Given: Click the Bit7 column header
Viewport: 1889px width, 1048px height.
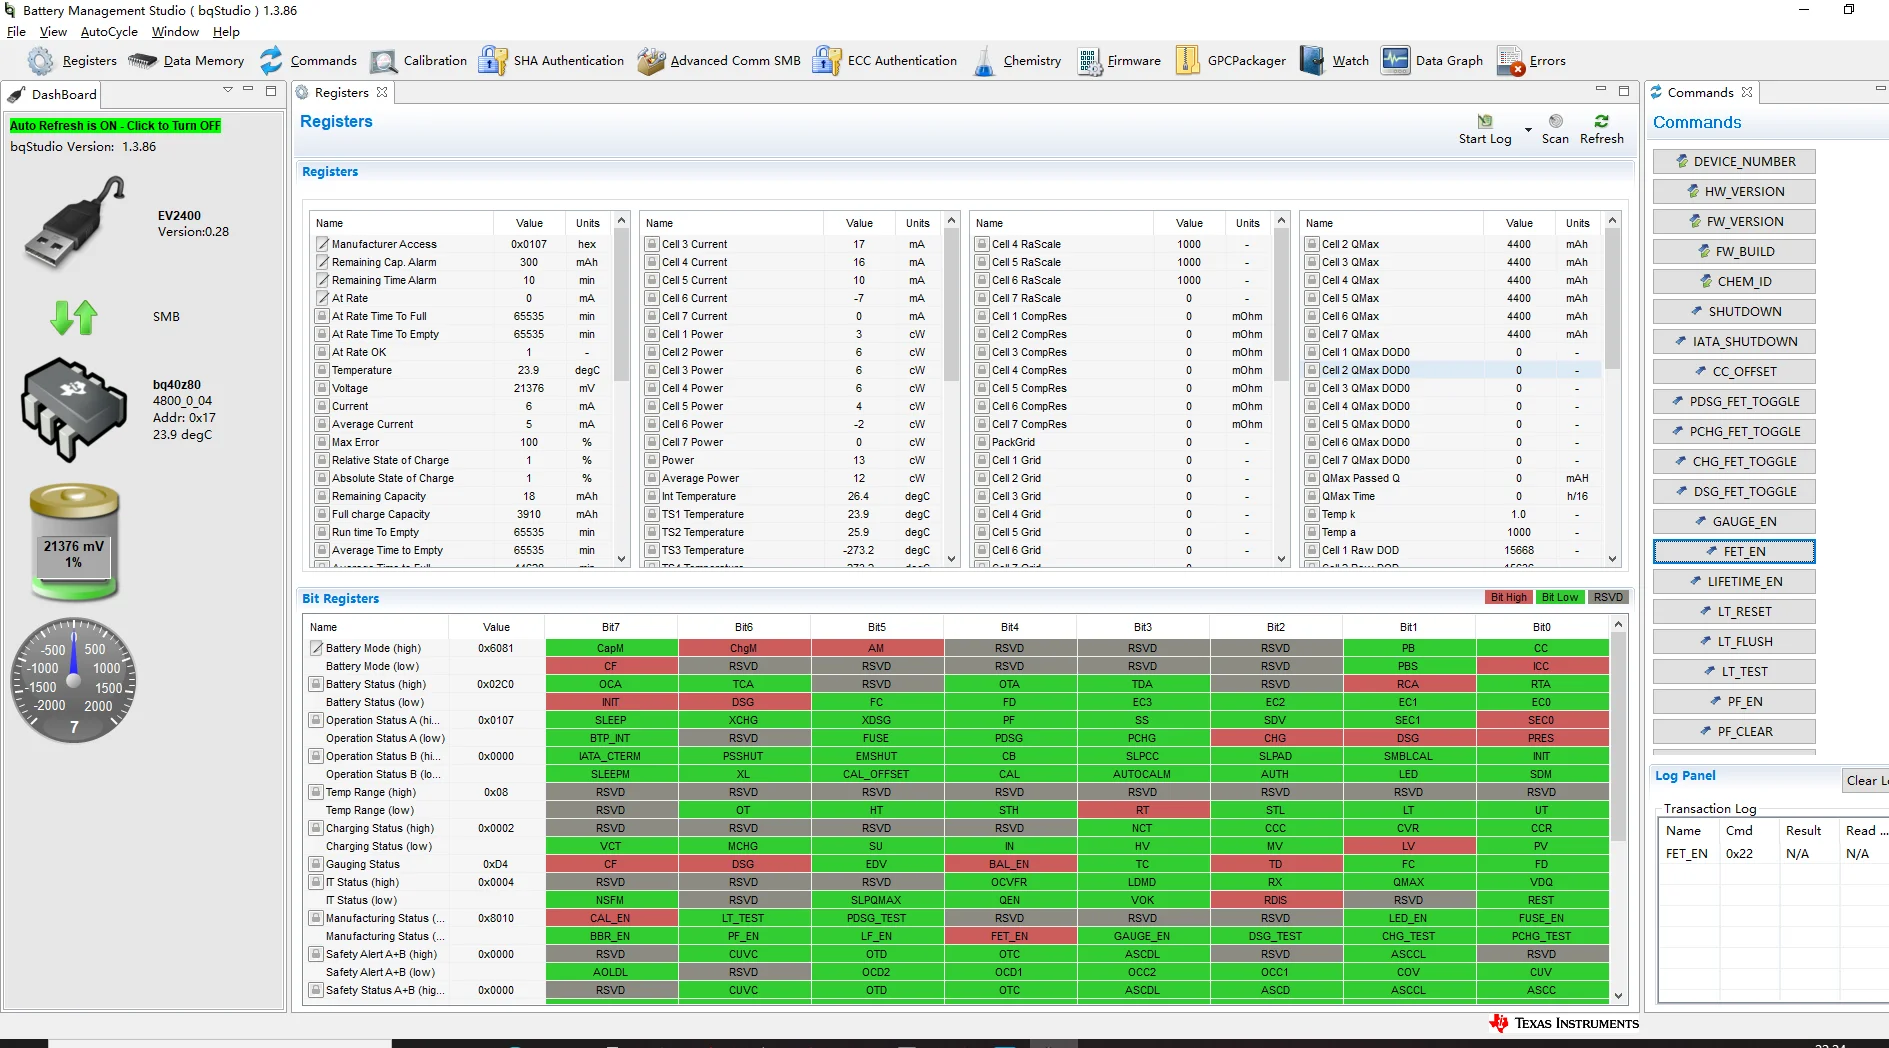Looking at the screenshot, I should (611, 627).
